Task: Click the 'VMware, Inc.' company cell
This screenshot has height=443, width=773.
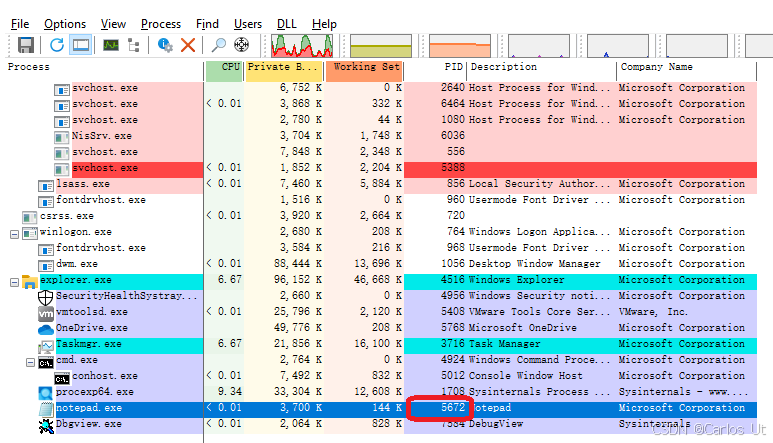Action: [x=653, y=312]
